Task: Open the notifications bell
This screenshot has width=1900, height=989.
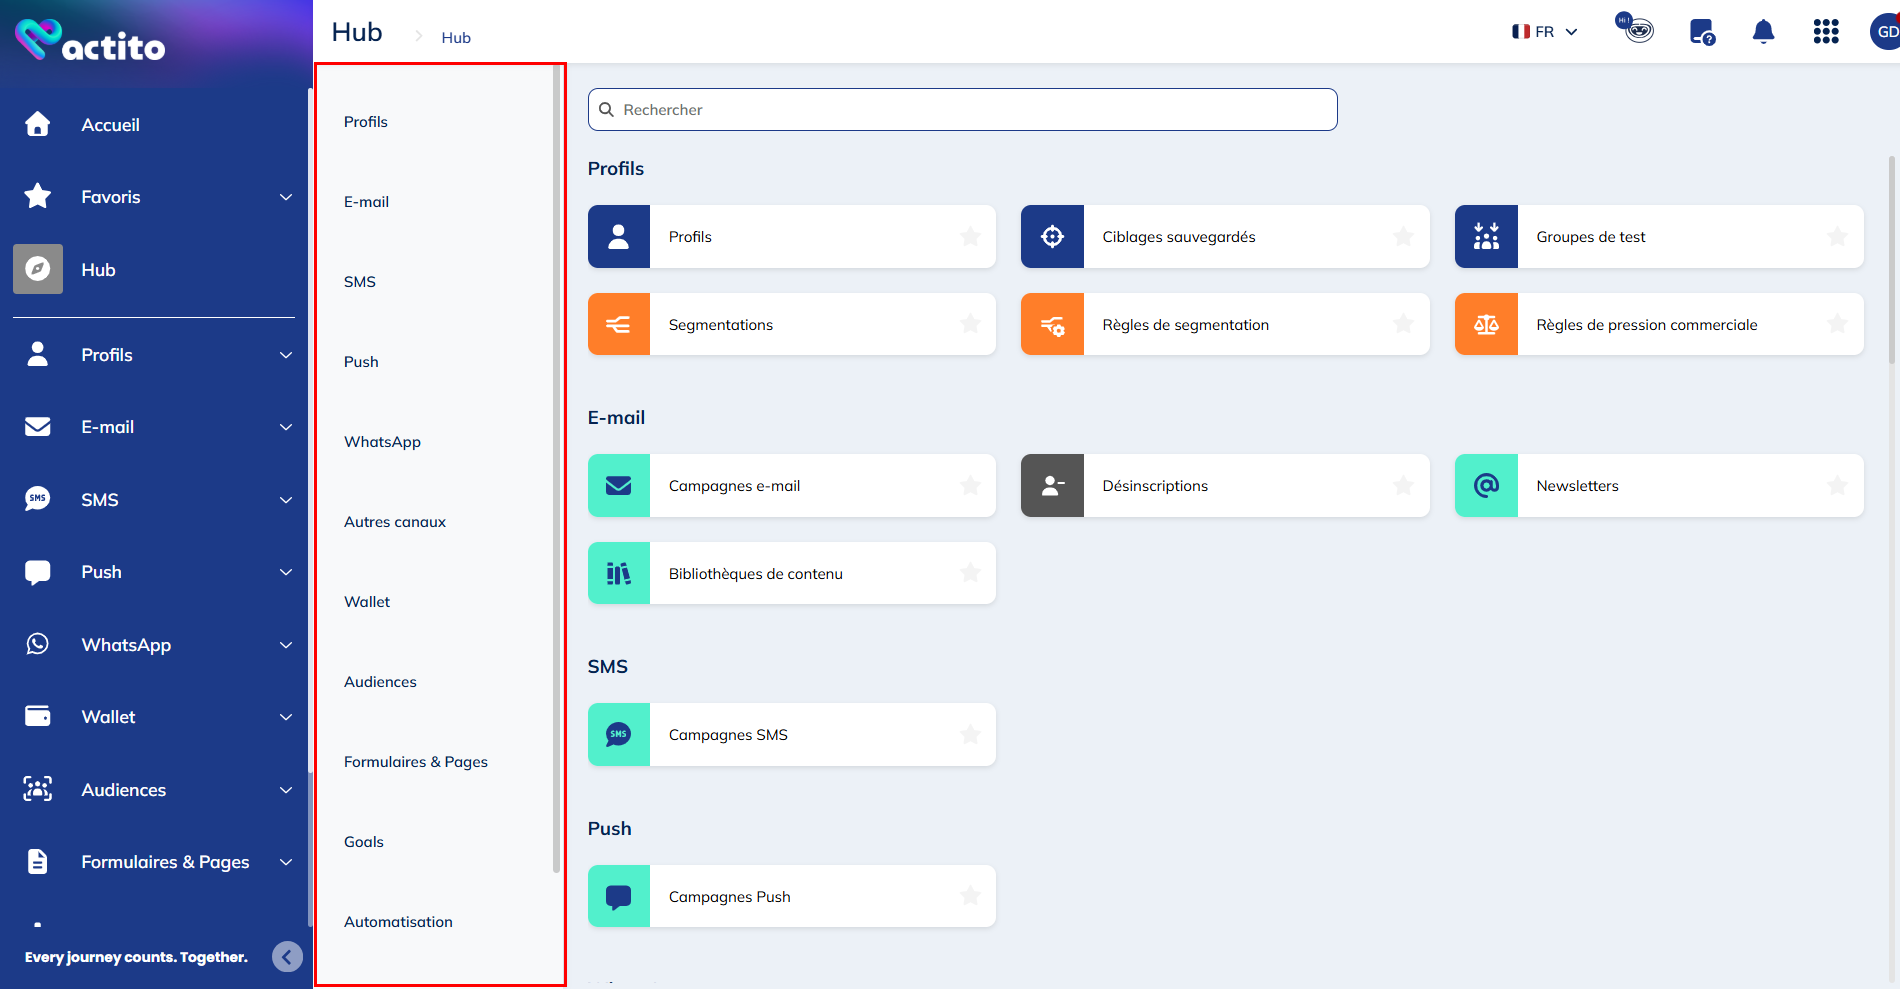Action: [1763, 31]
